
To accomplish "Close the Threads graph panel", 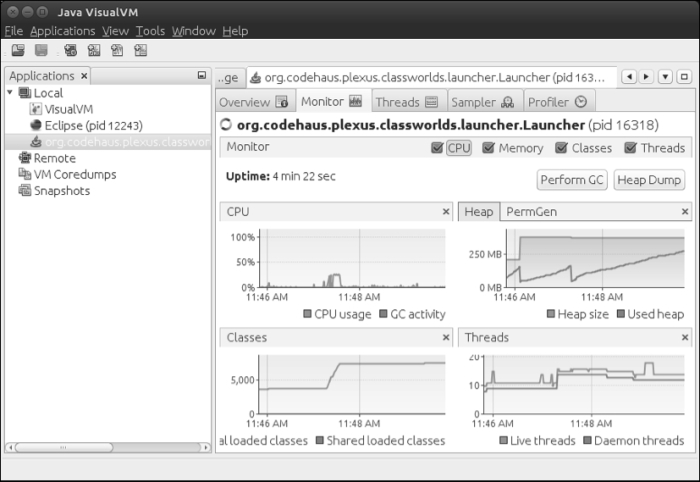I will click(x=685, y=337).
